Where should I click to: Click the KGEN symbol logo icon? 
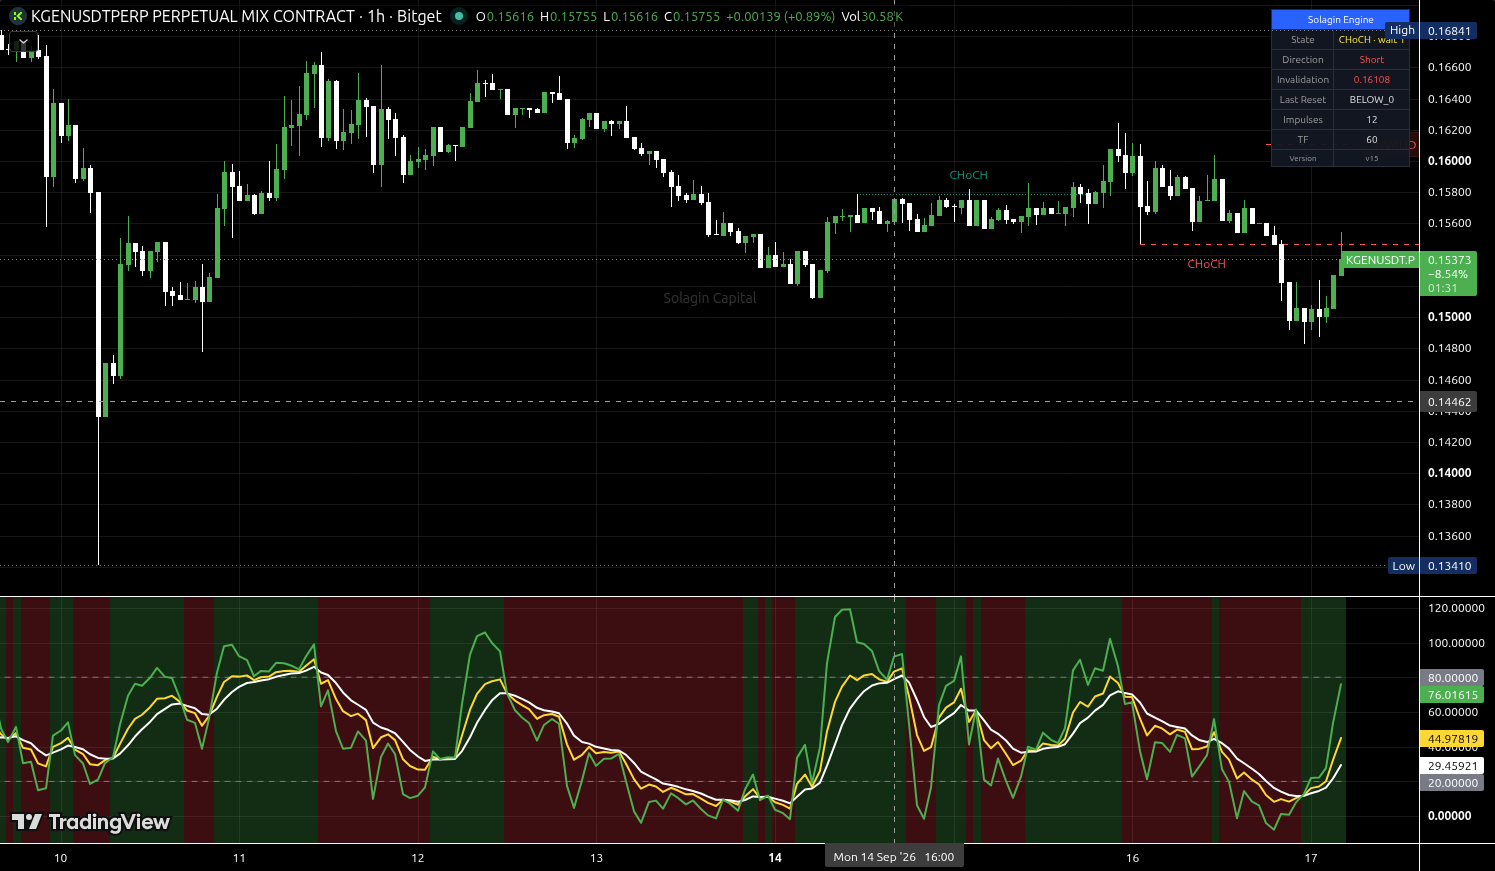(17, 16)
